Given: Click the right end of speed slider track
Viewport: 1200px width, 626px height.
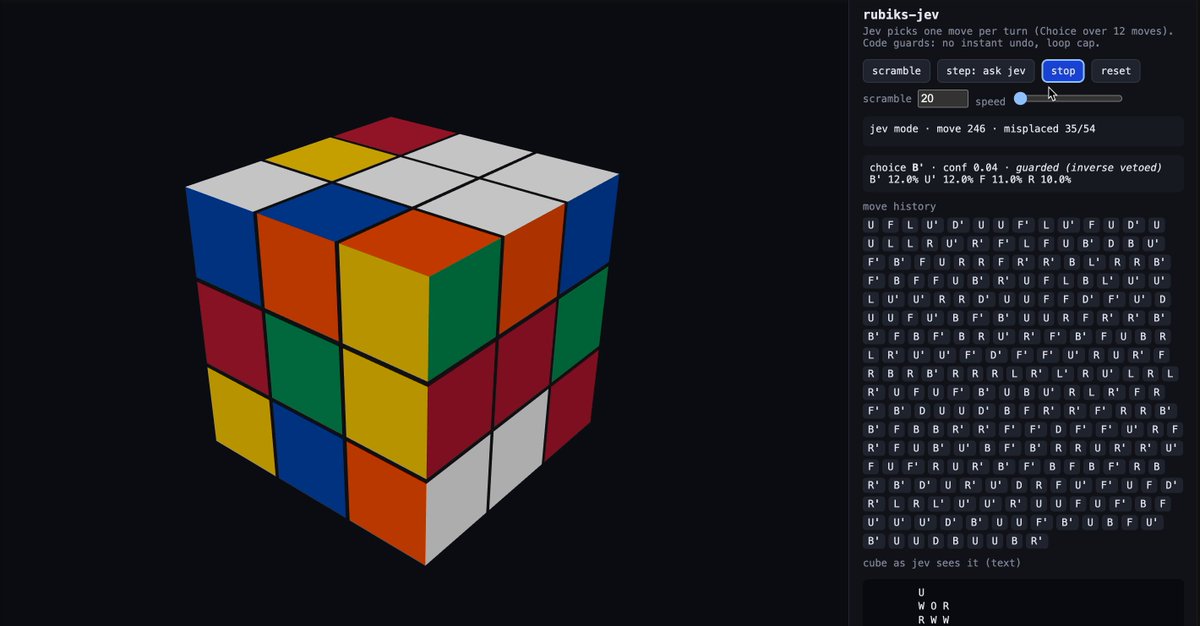Looking at the screenshot, I should click(x=1120, y=98).
